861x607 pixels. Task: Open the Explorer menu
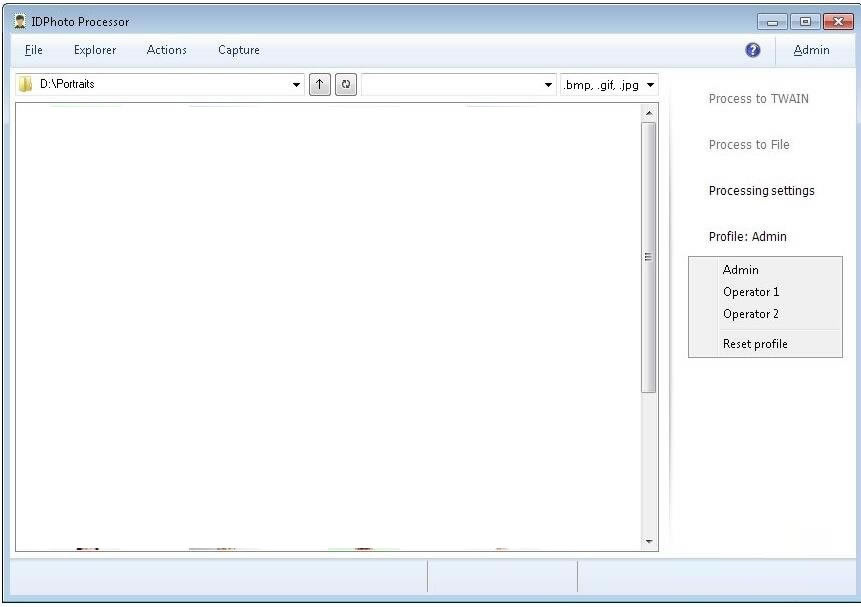tap(94, 50)
